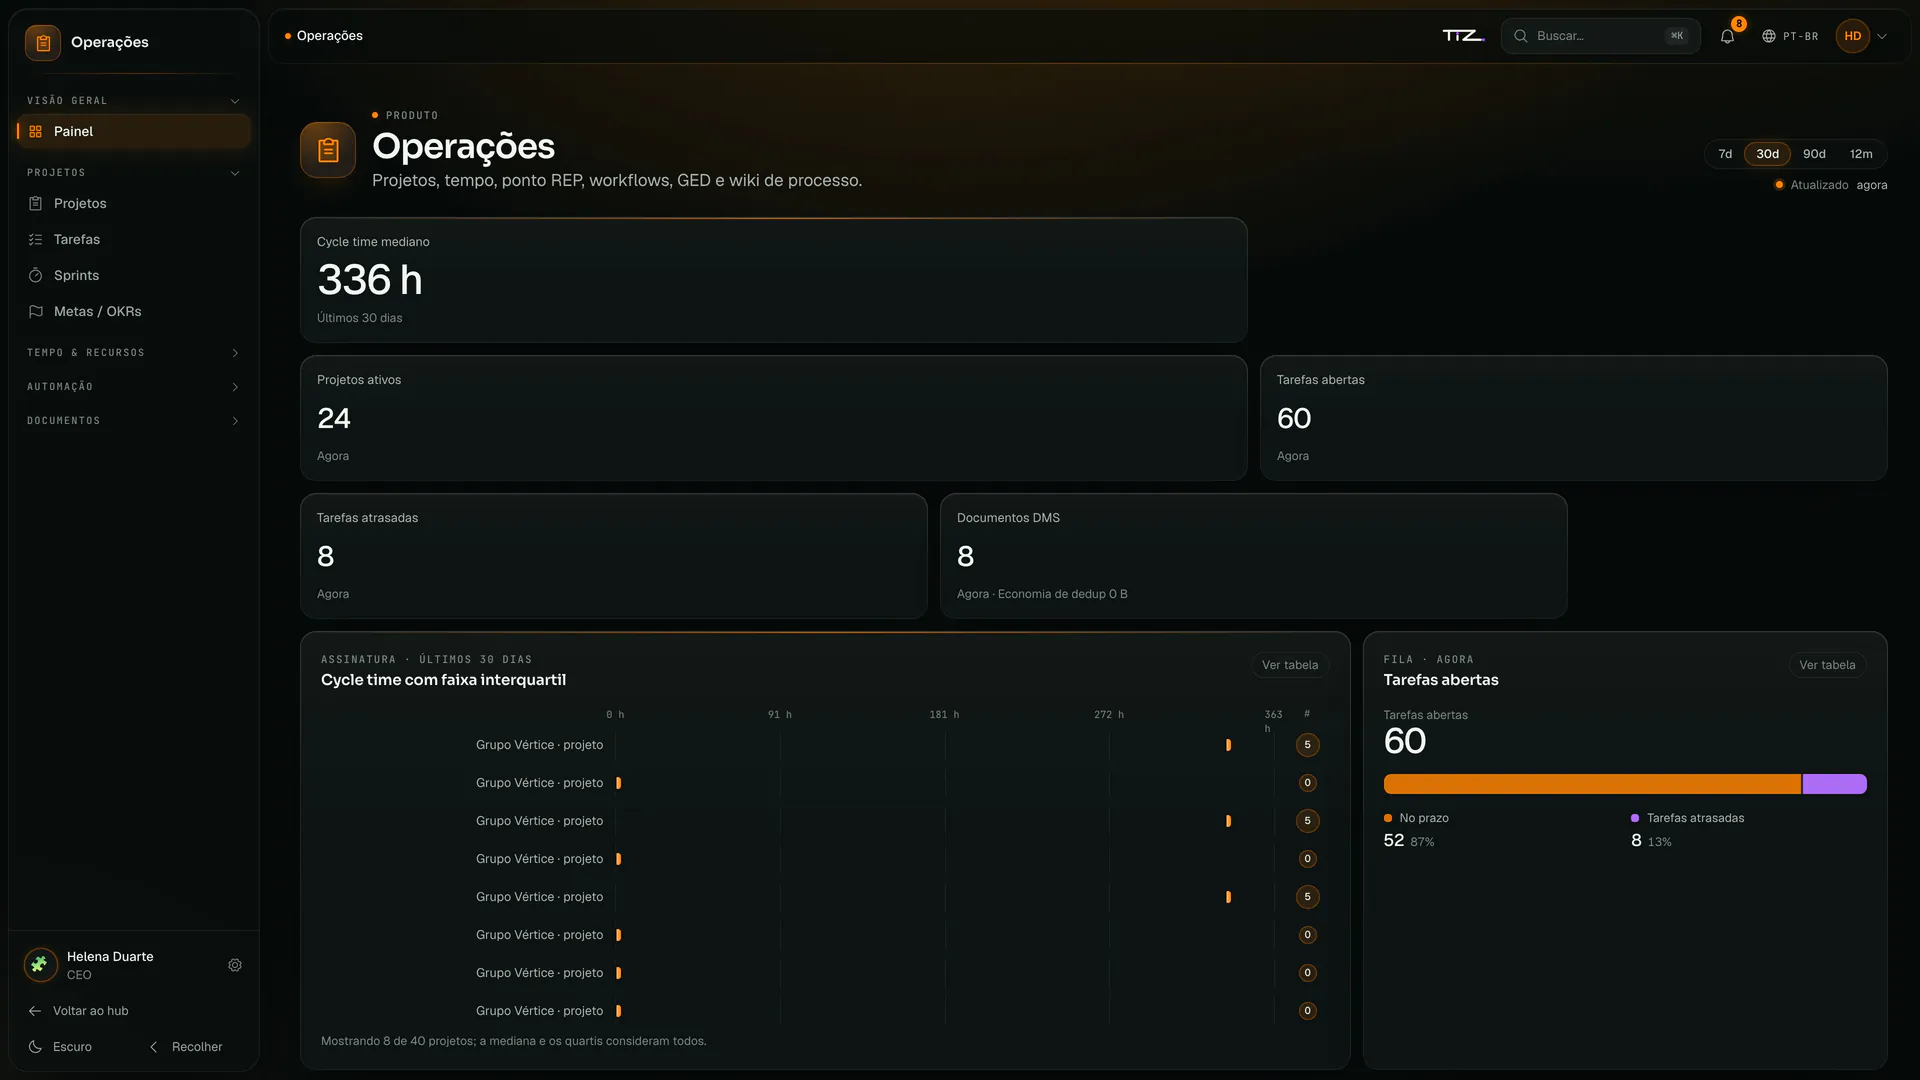The image size is (1920, 1080).
Task: Open the Sprints menu item
Action: tap(133, 275)
